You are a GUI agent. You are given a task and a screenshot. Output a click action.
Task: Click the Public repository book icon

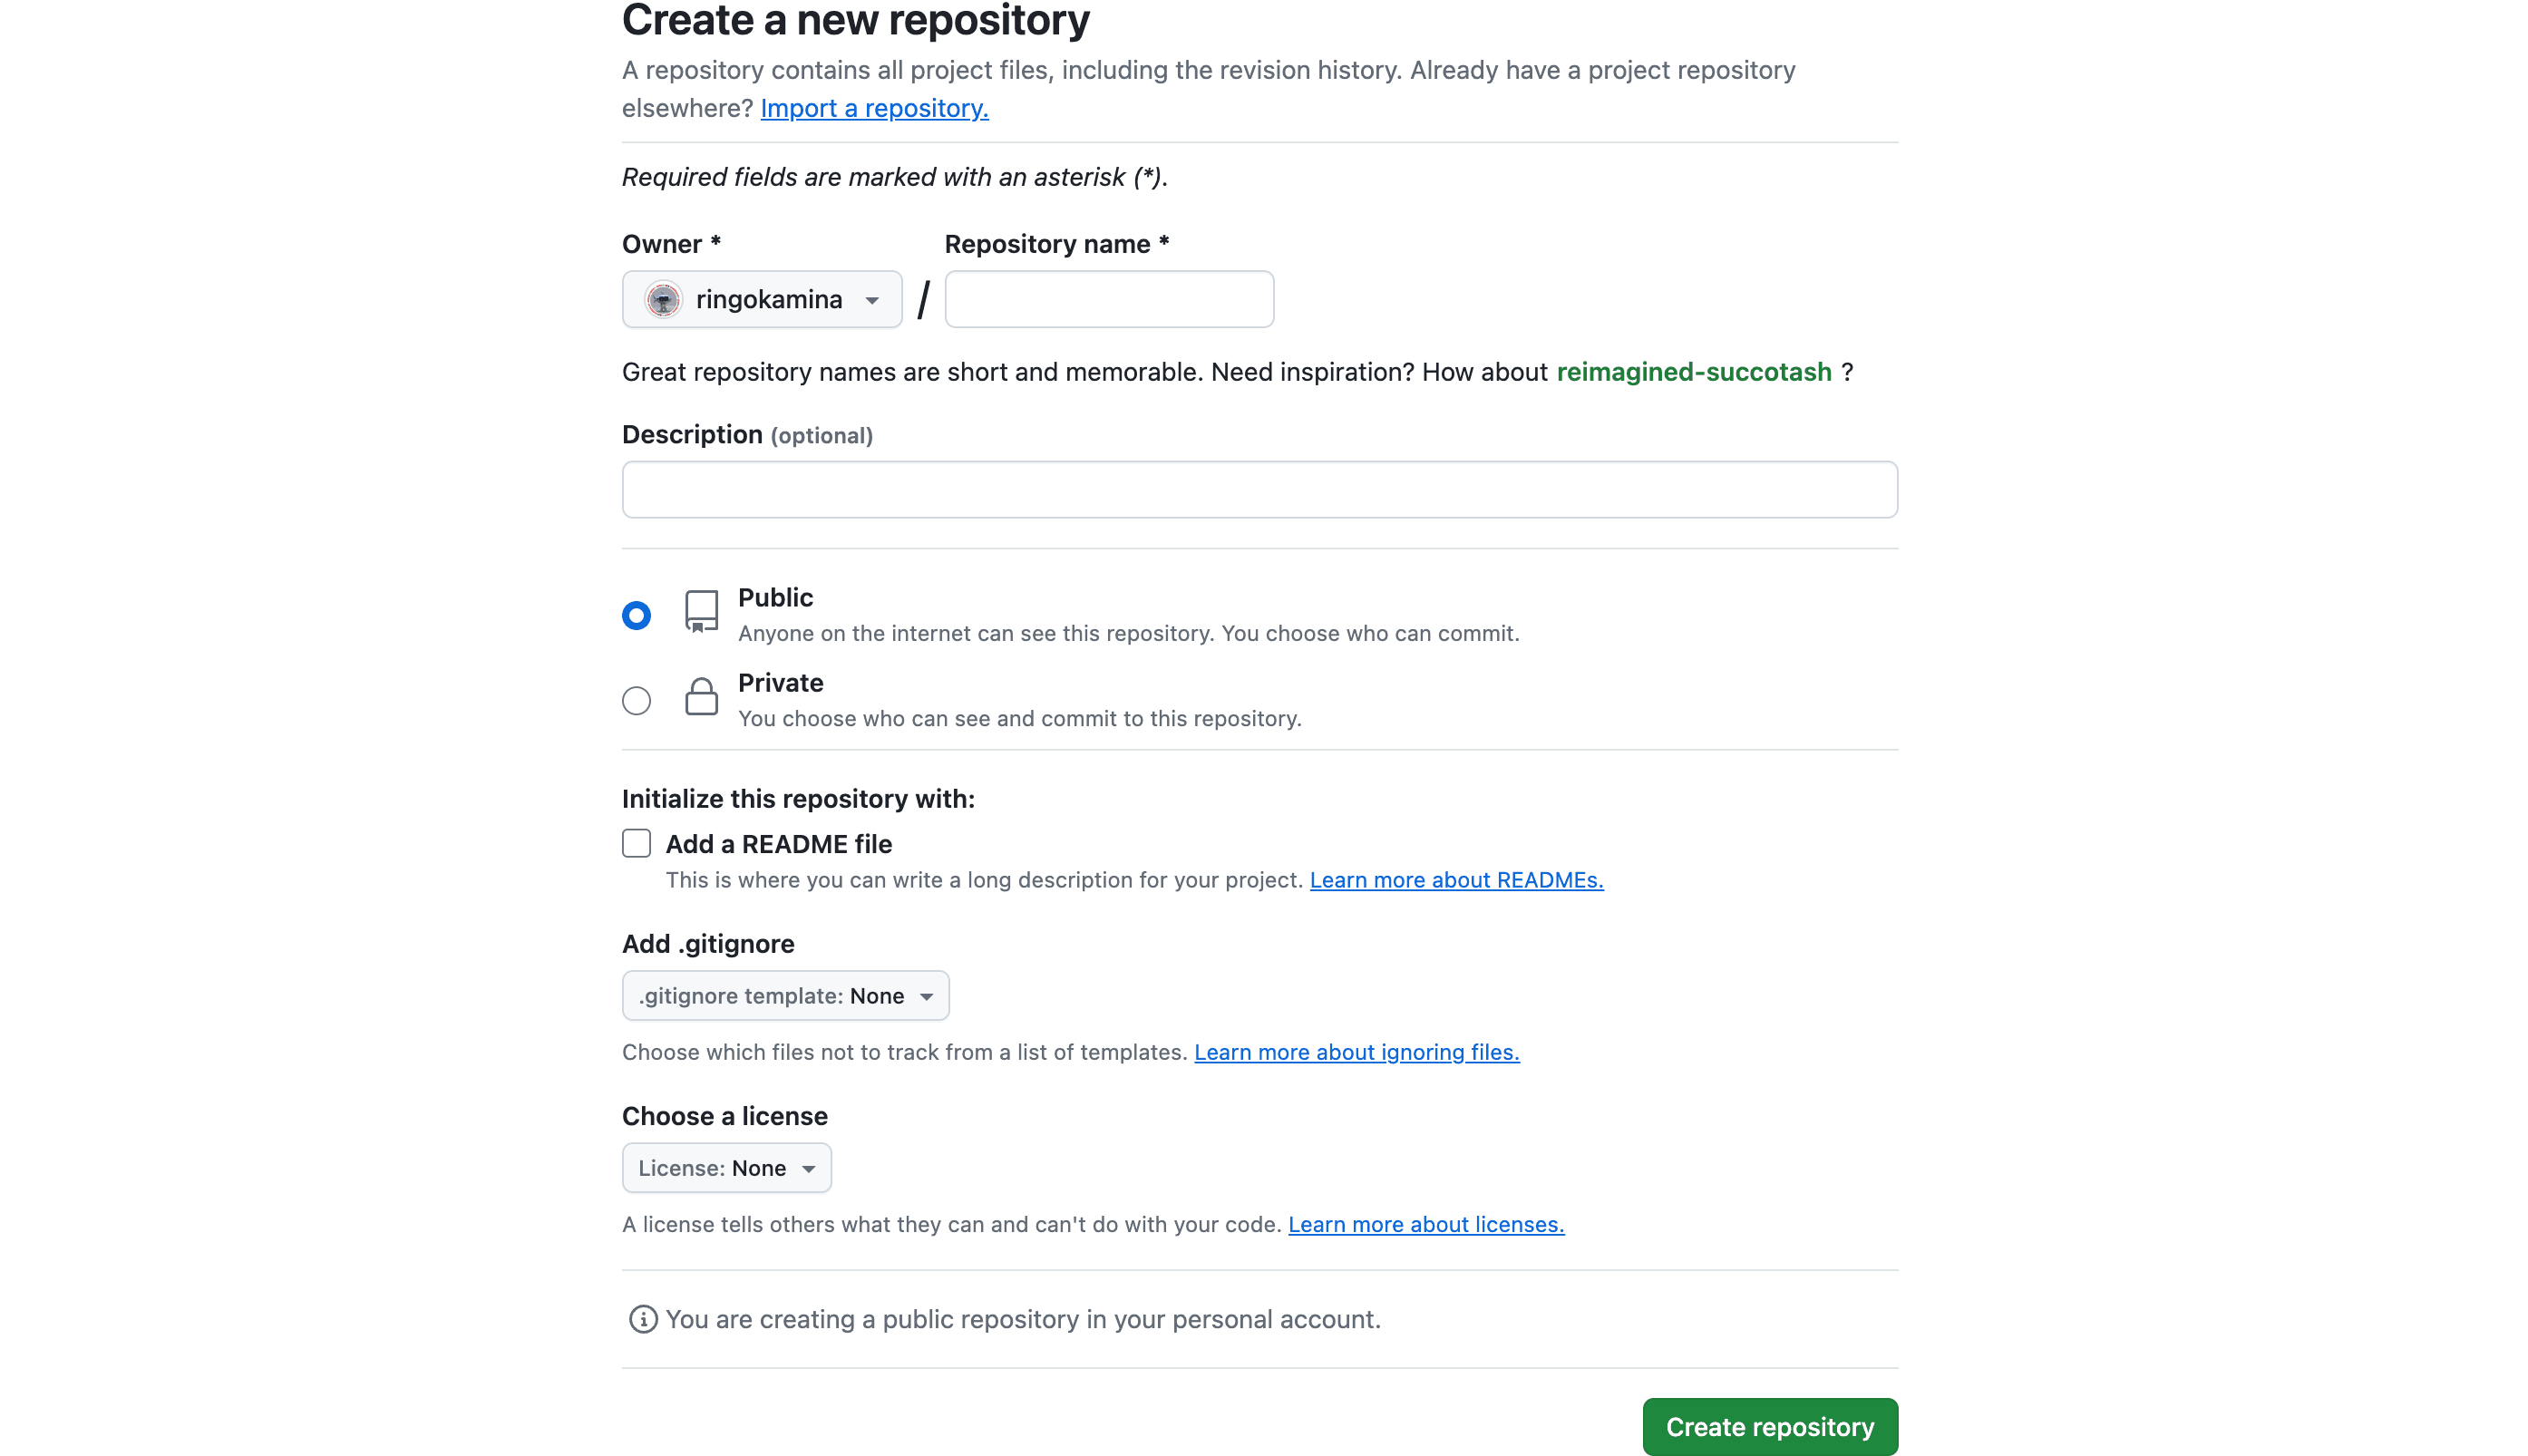[x=701, y=611]
